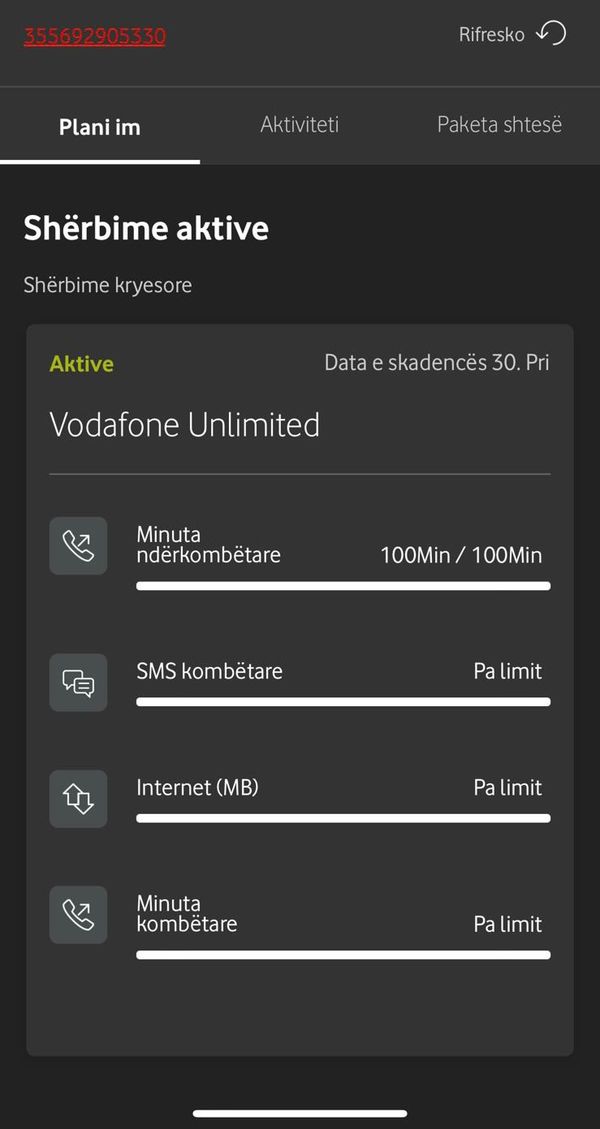Select the Plani im tab
600x1129 pixels.
99,127
